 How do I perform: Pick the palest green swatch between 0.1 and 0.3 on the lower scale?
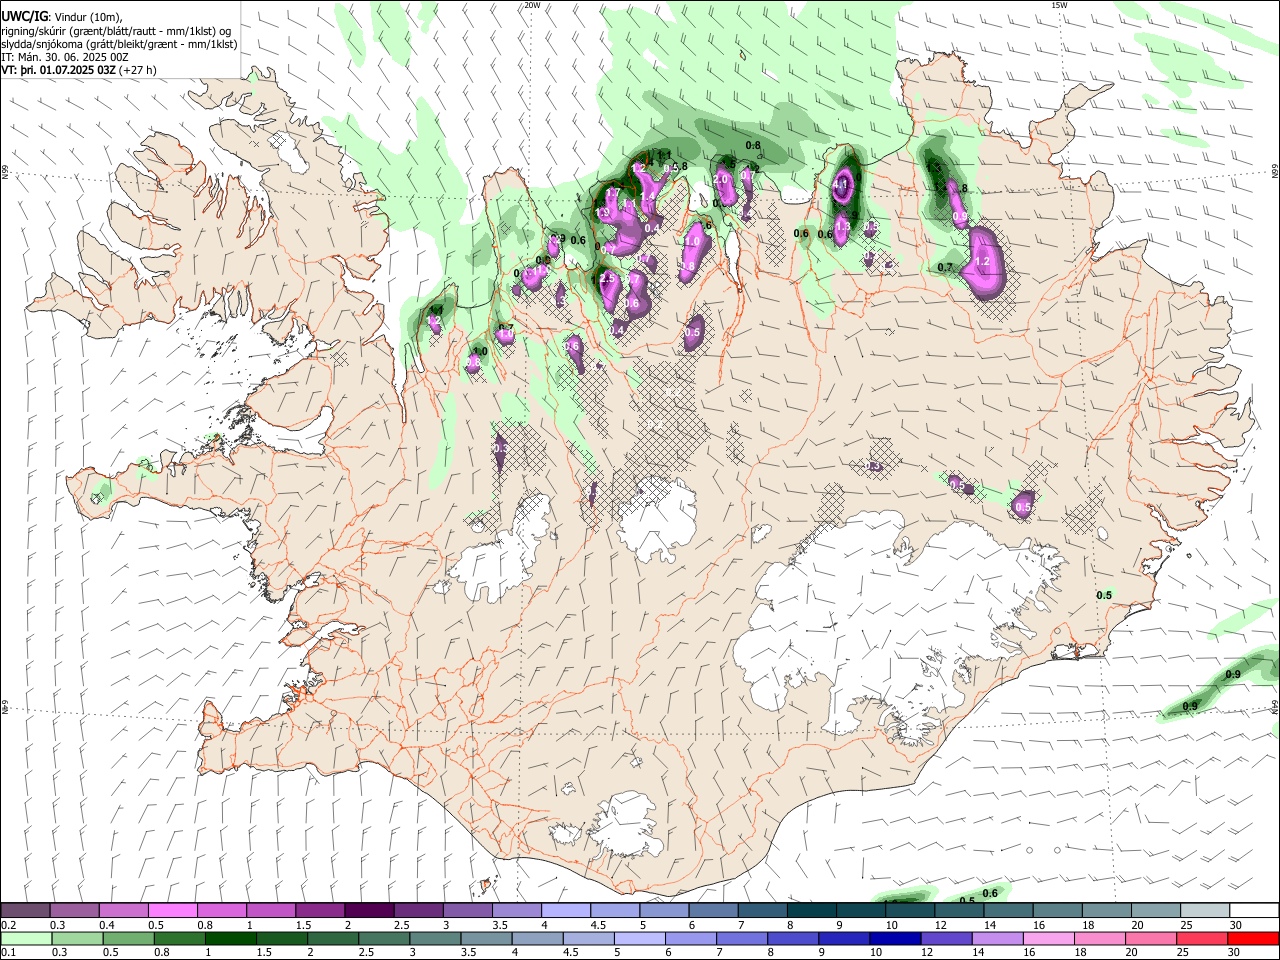point(25,938)
